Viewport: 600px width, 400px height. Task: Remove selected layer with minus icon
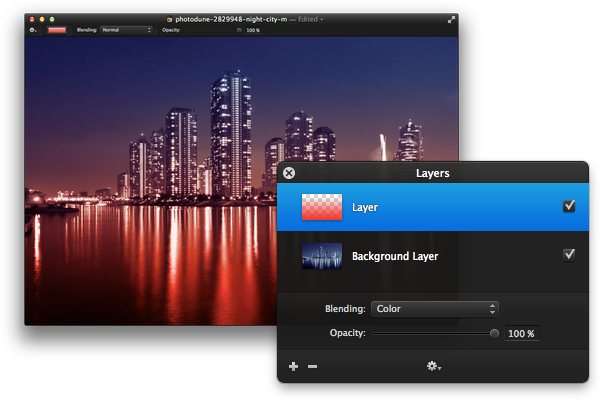(x=312, y=366)
